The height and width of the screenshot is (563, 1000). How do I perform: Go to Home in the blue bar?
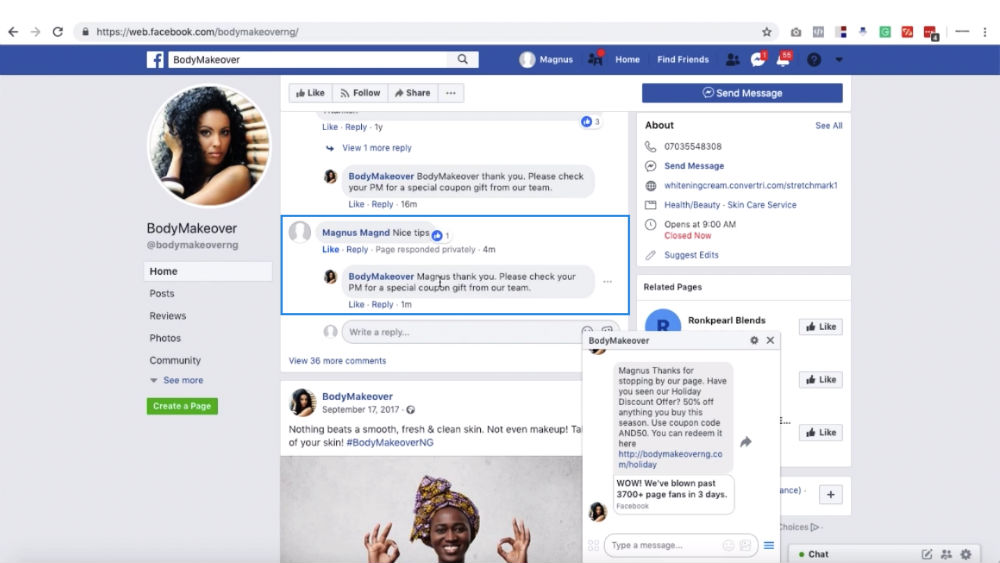click(627, 59)
